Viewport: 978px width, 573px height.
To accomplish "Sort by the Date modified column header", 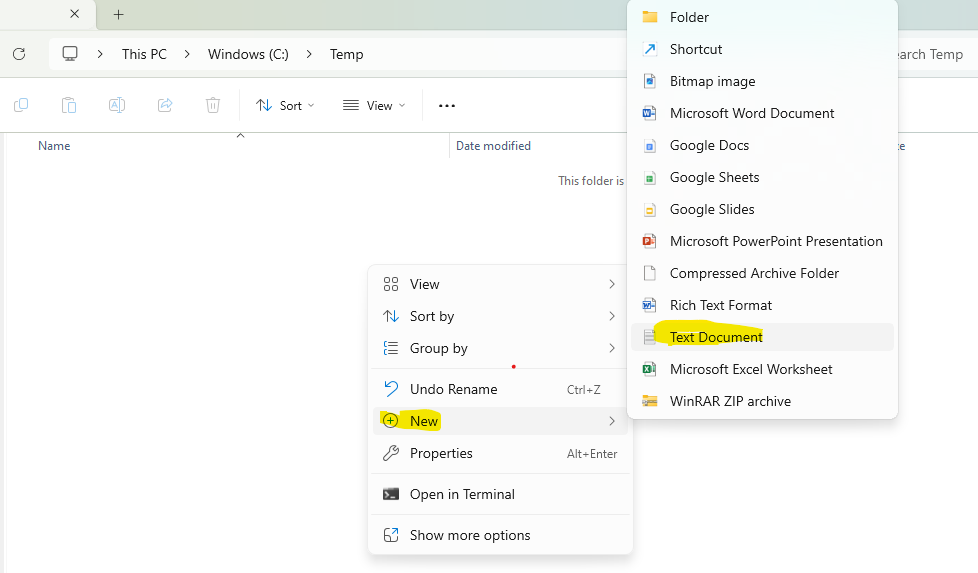I will click(493, 146).
